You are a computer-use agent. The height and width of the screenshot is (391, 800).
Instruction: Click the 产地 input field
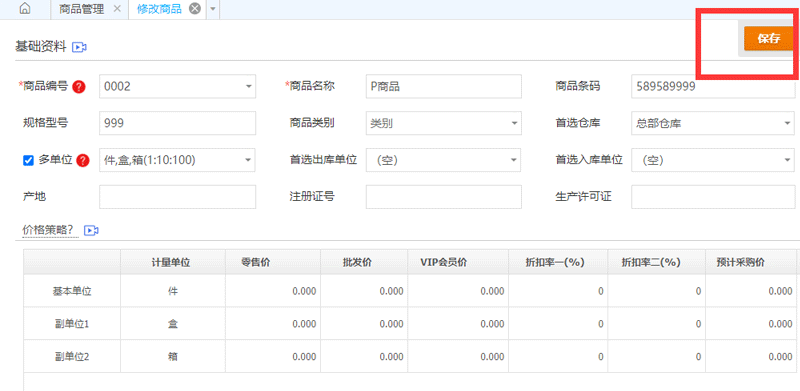point(178,197)
